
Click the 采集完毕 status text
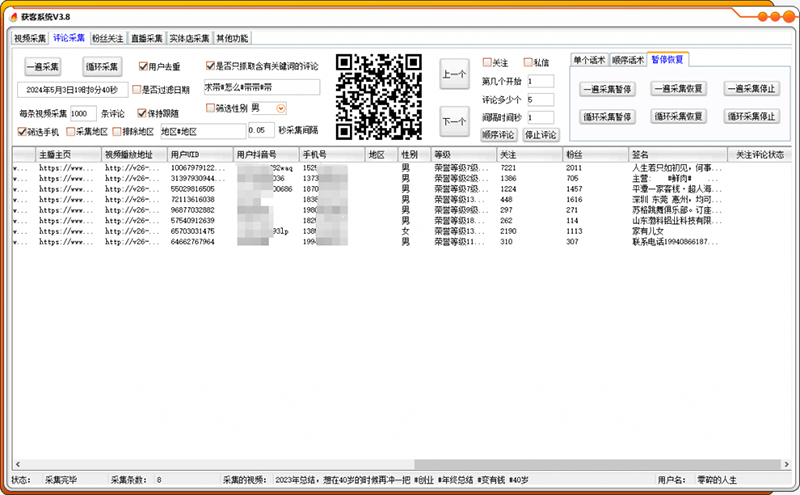61,480
